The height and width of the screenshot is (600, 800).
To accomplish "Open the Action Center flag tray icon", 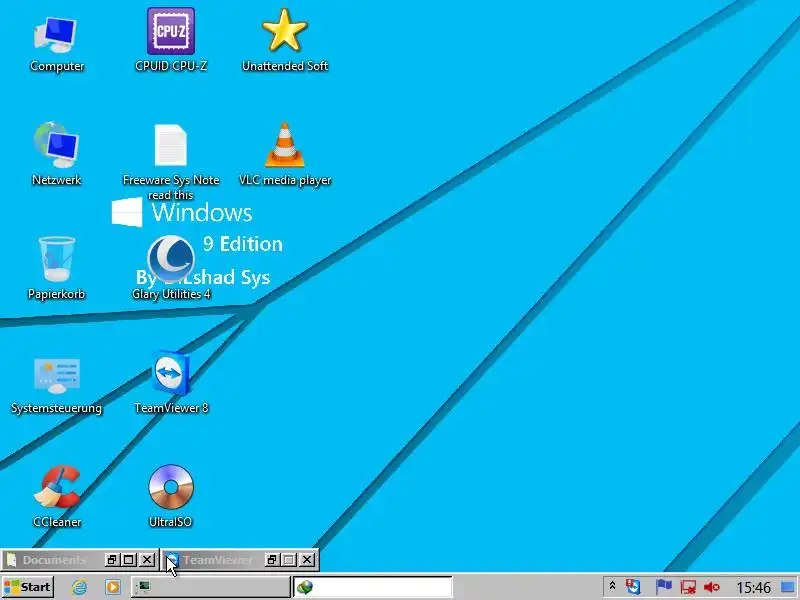I will pos(663,587).
